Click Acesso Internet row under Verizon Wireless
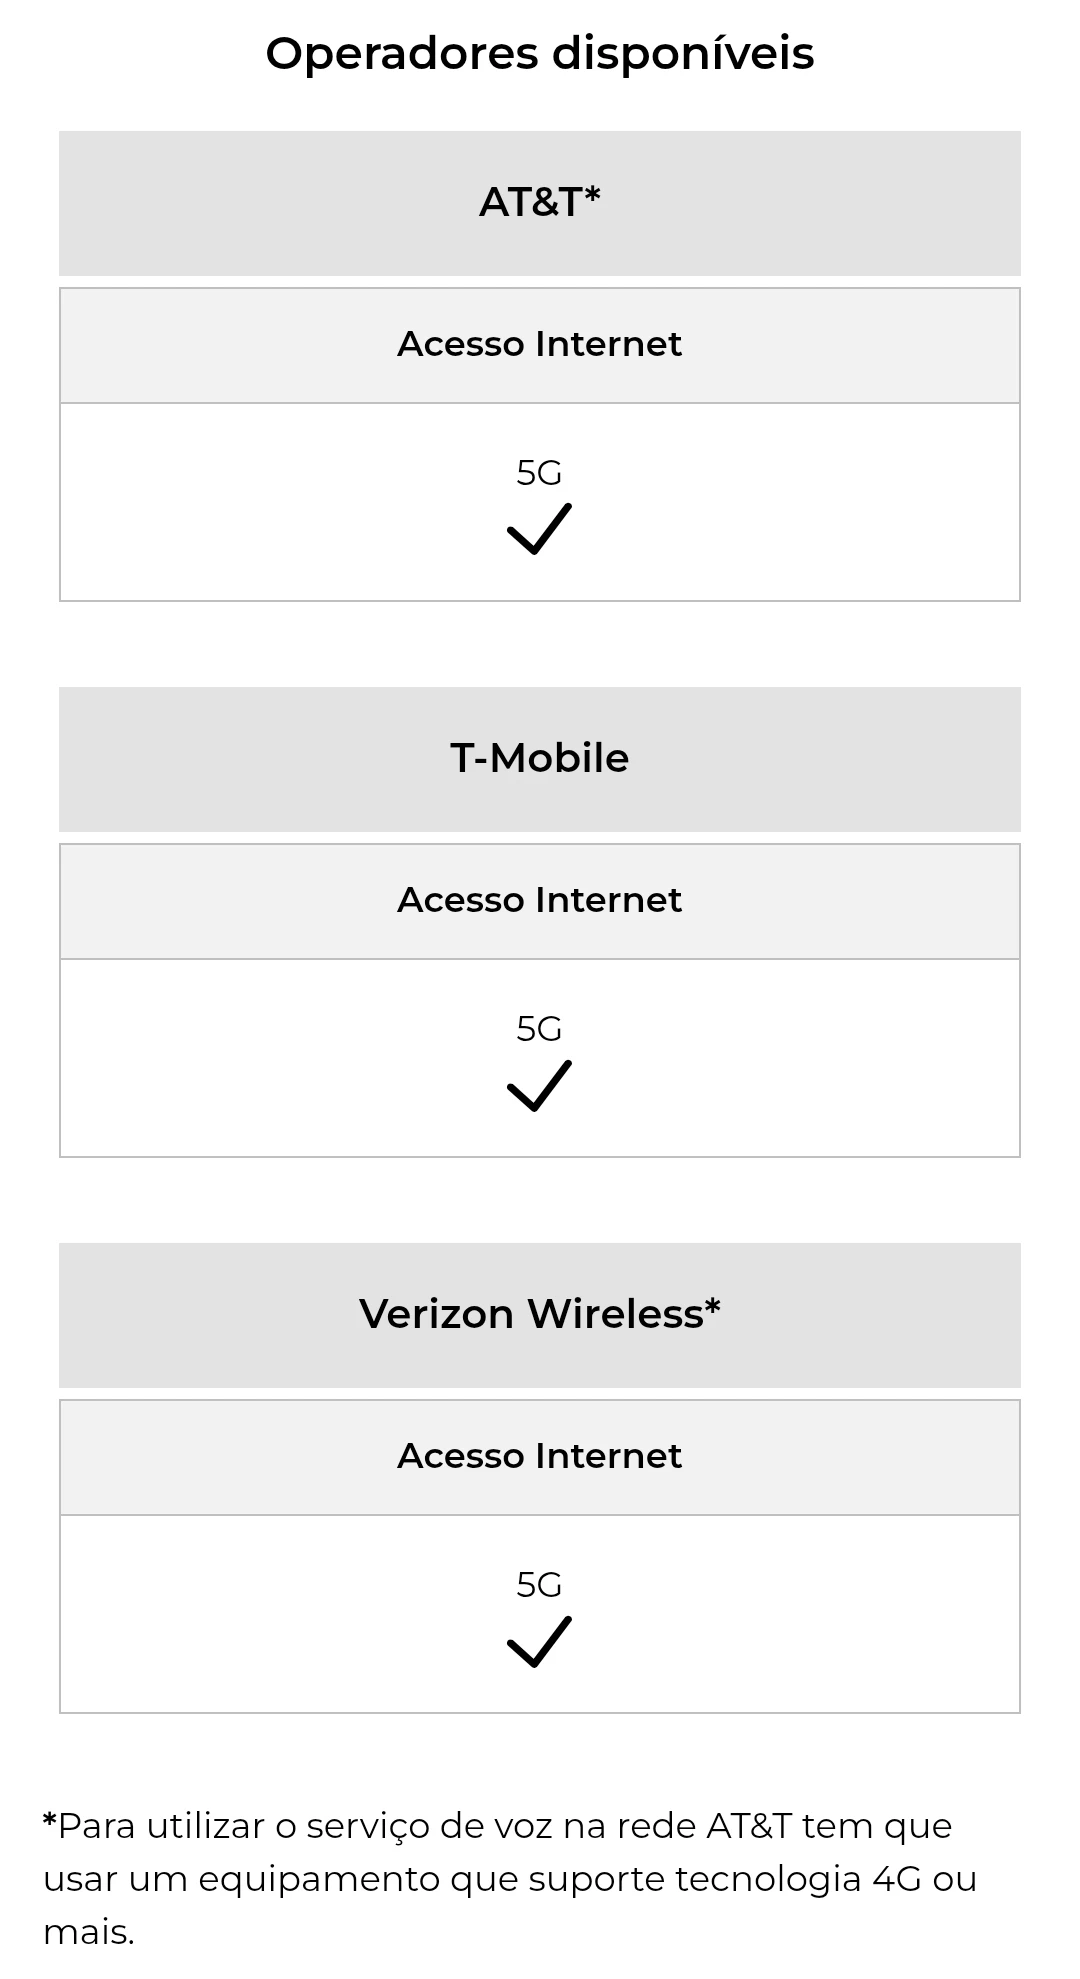Viewport: 1080px width, 1979px height. (x=540, y=1457)
